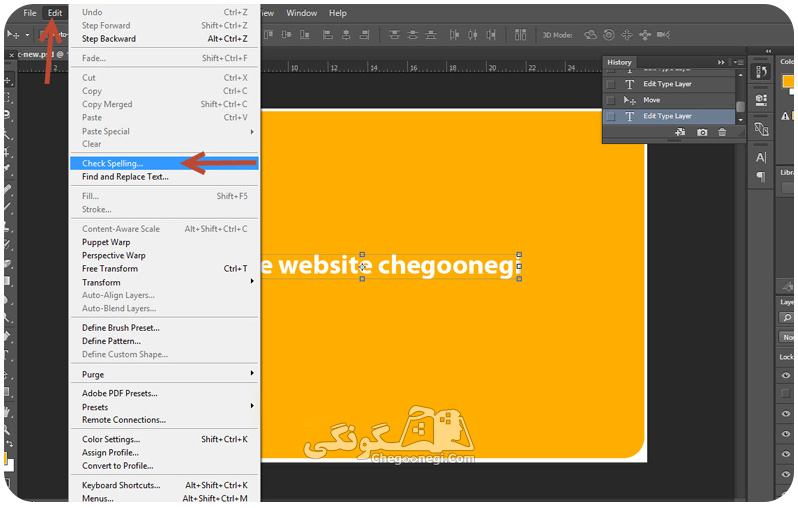Open the Window menu
The height and width of the screenshot is (508, 798).
301,13
